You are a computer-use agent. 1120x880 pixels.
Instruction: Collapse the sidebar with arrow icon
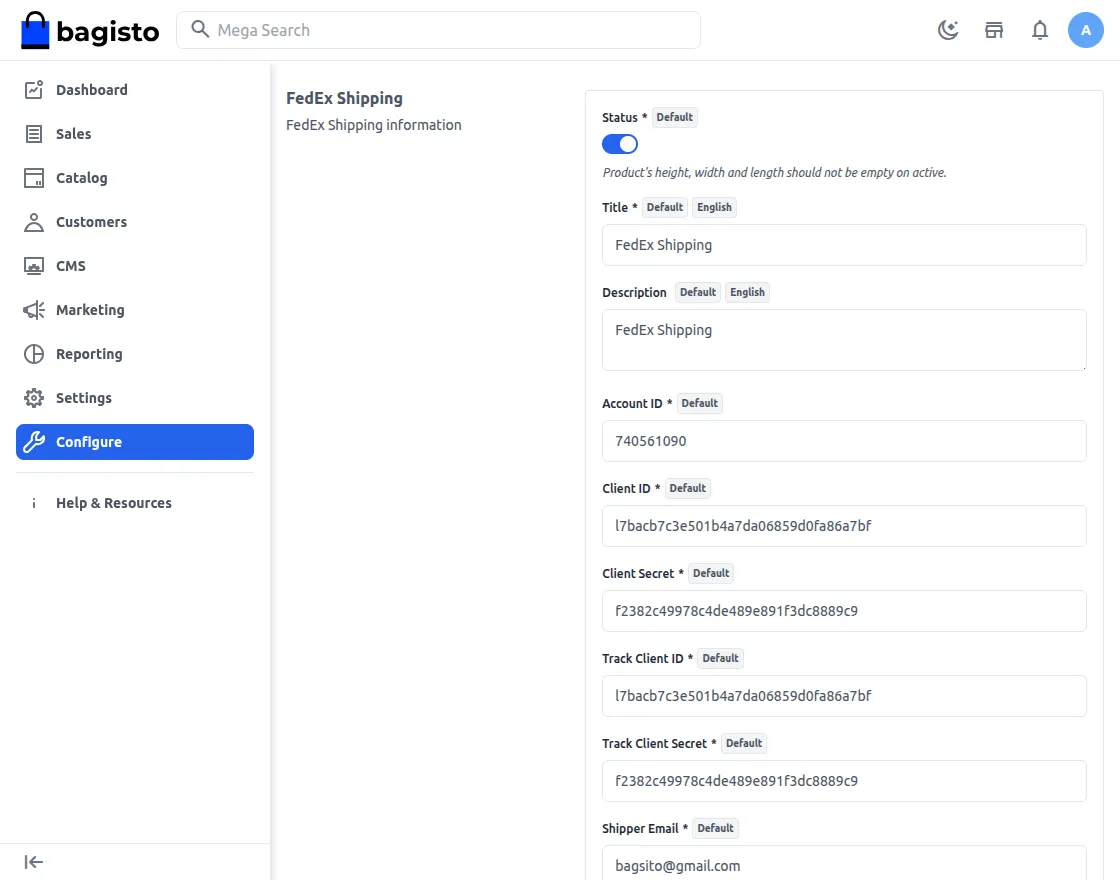[34, 862]
